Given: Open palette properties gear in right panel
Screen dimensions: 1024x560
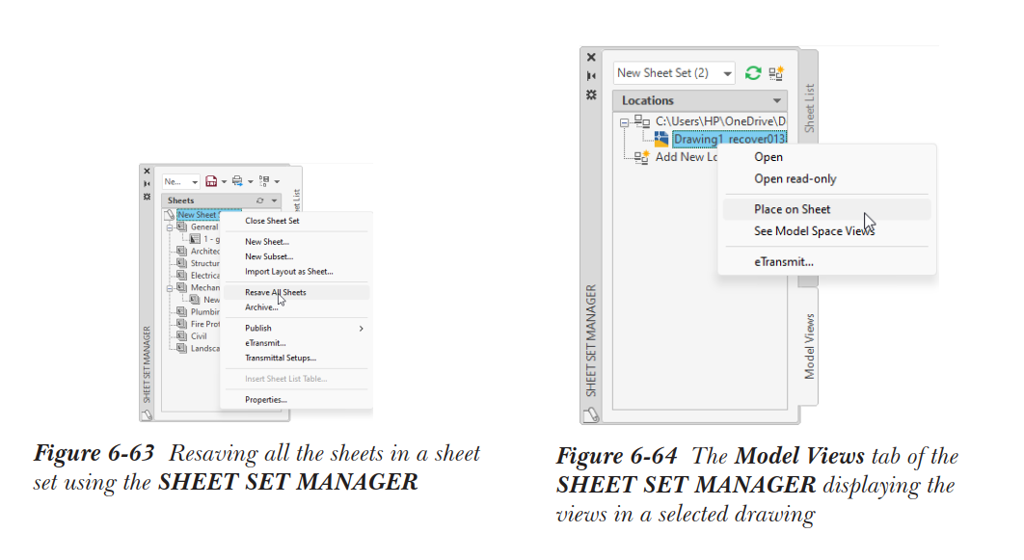Looking at the screenshot, I should pyautogui.click(x=591, y=95).
